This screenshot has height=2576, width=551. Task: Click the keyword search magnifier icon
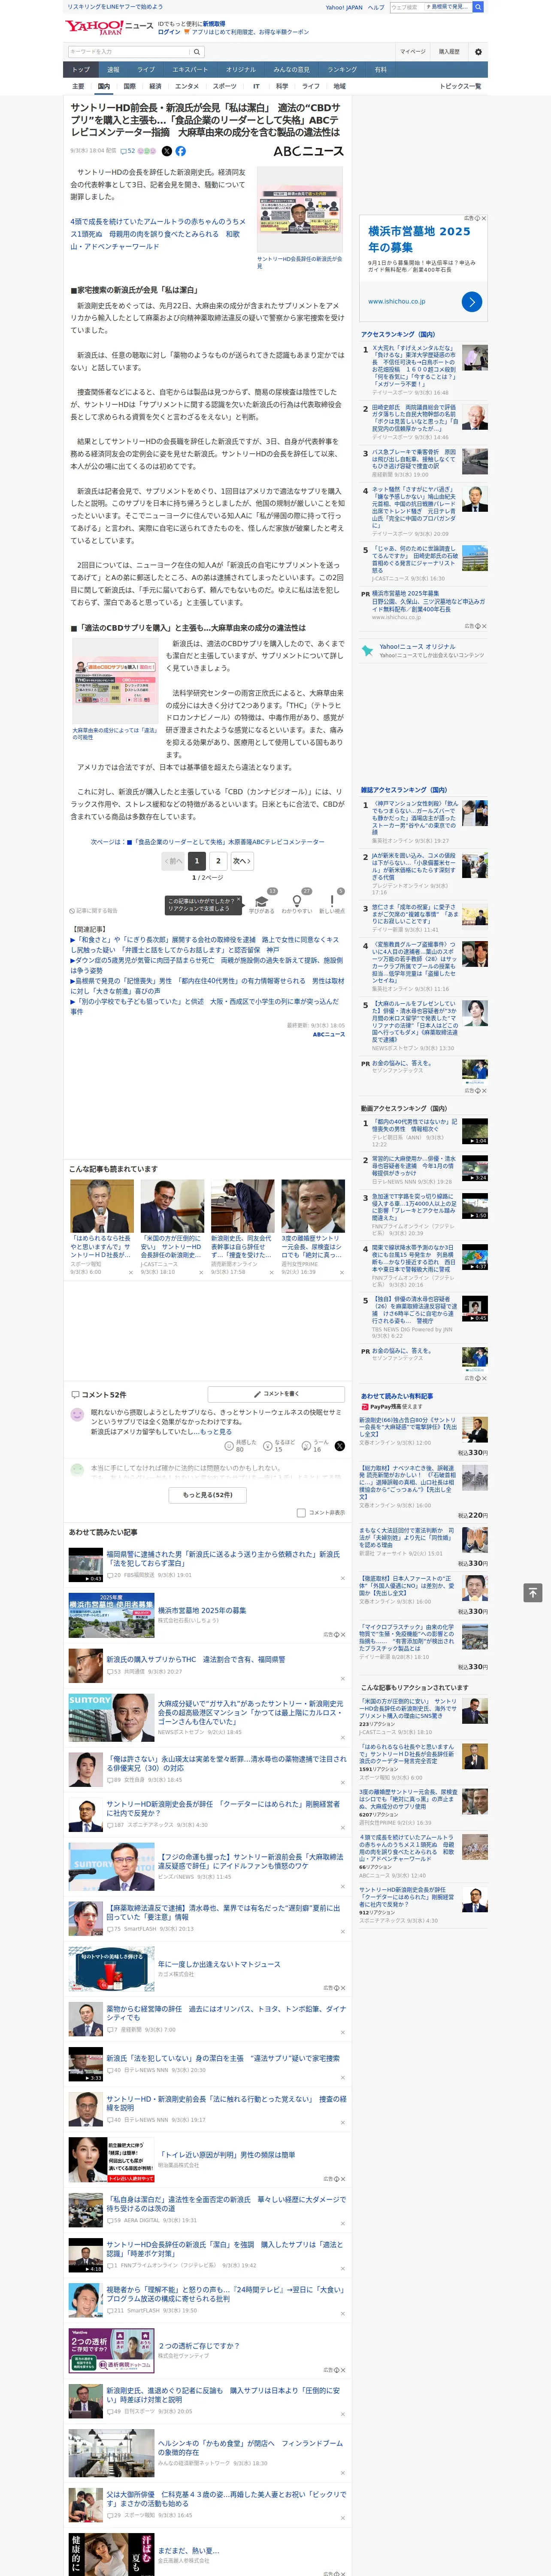coord(197,52)
